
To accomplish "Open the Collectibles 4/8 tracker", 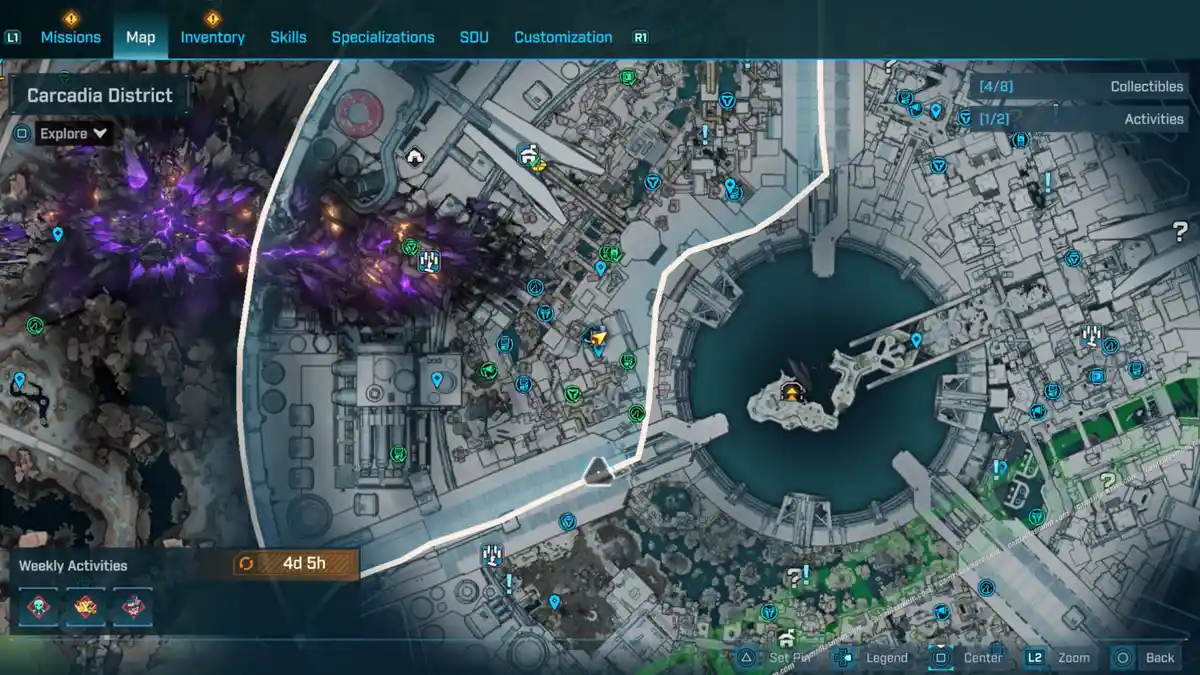I will click(x=1080, y=87).
